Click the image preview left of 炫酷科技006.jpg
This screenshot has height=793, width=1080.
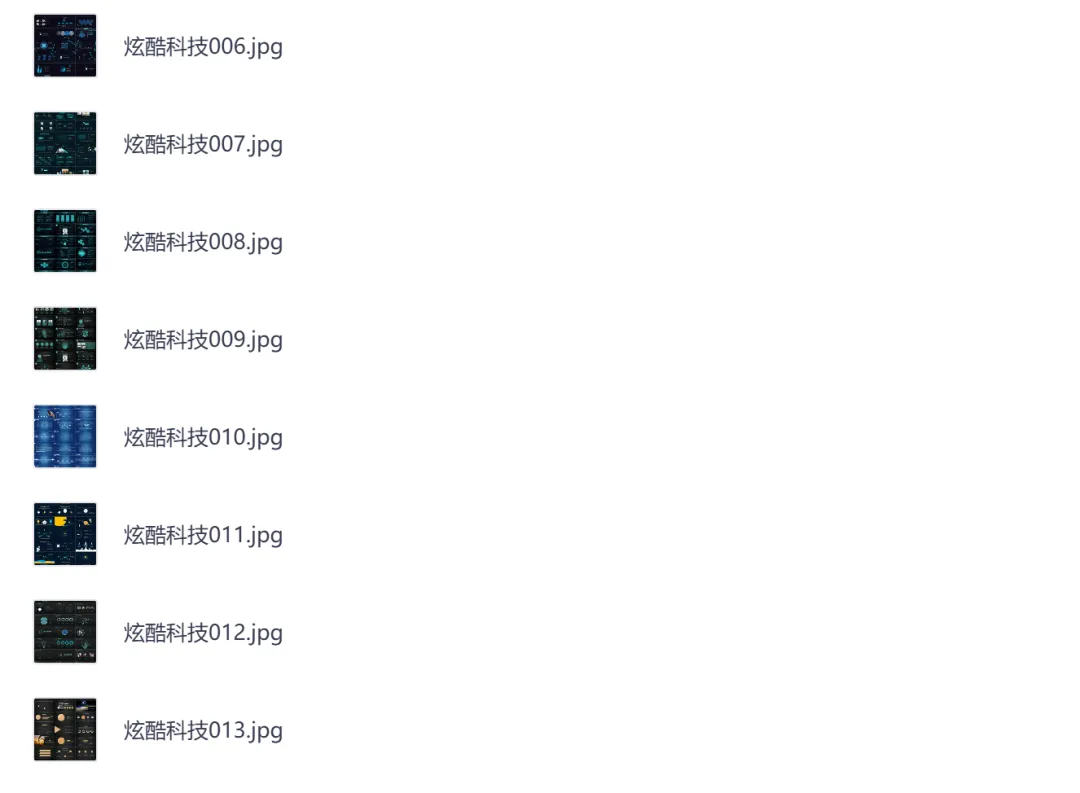[65, 45]
